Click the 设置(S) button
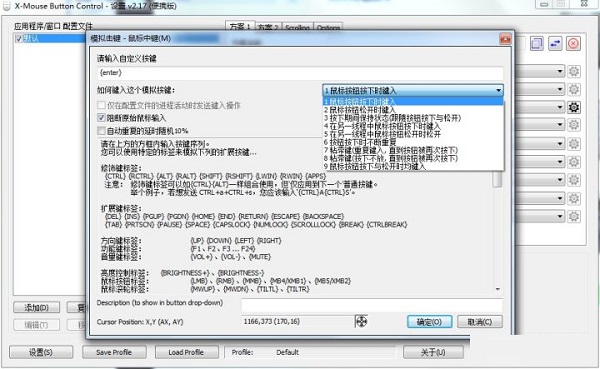The width and height of the screenshot is (600, 369). (x=41, y=352)
